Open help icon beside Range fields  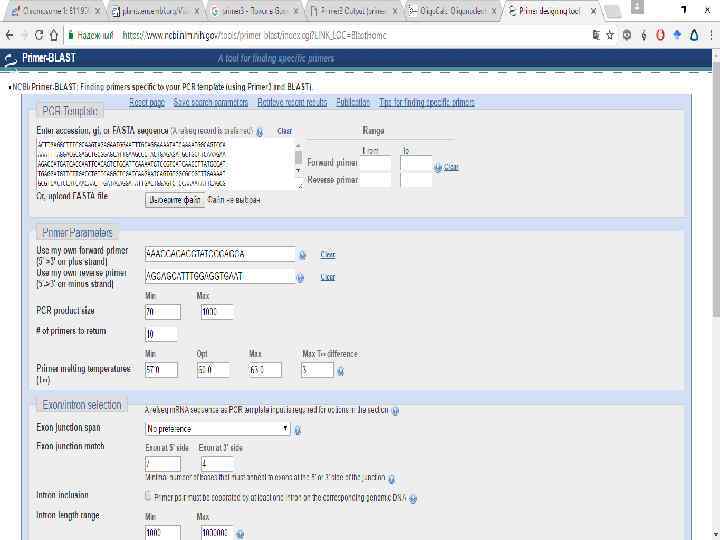pos(438,168)
